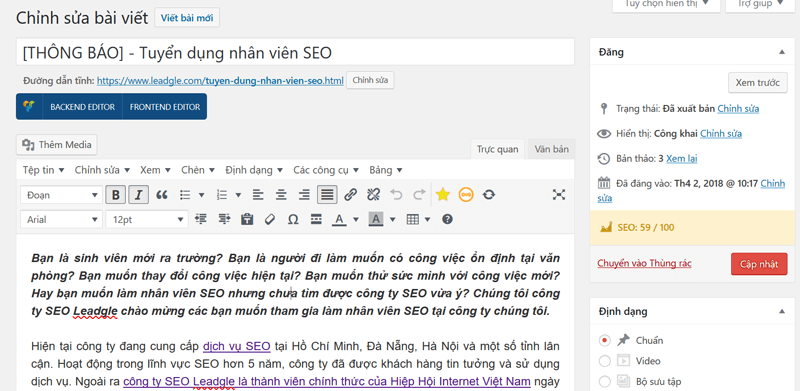Remove link with unlink icon
Image resolution: width=800 pixels, height=391 pixels.
373,194
